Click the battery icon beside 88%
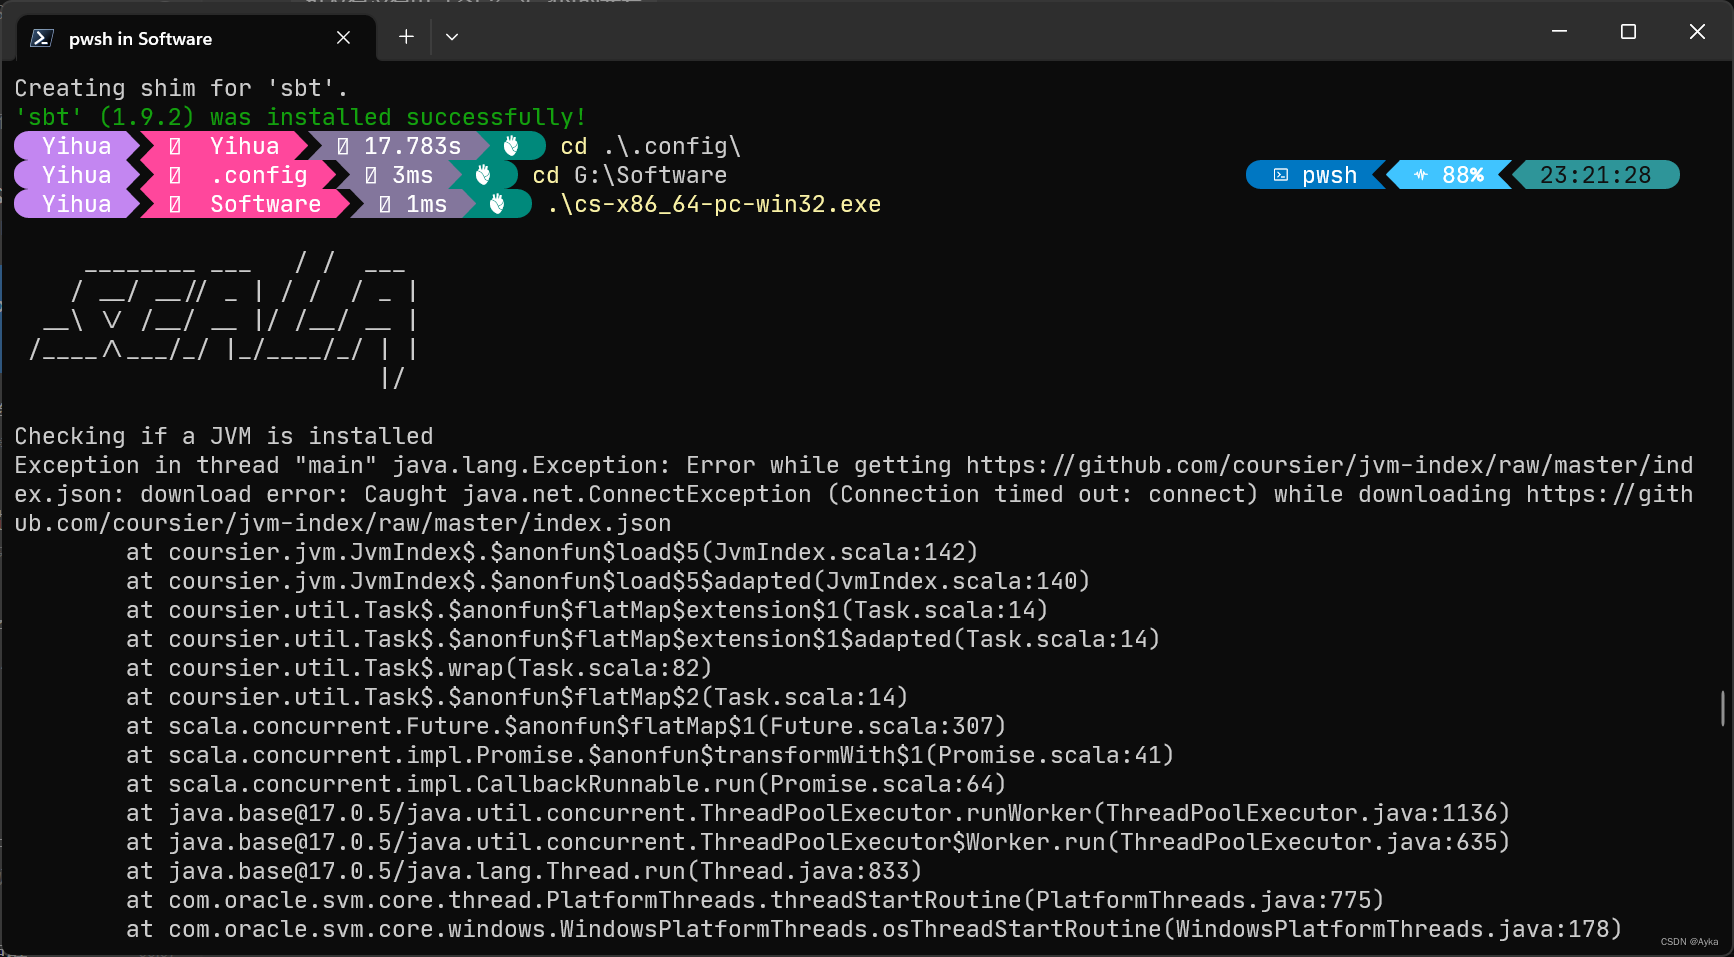The width and height of the screenshot is (1734, 957). click(1421, 175)
